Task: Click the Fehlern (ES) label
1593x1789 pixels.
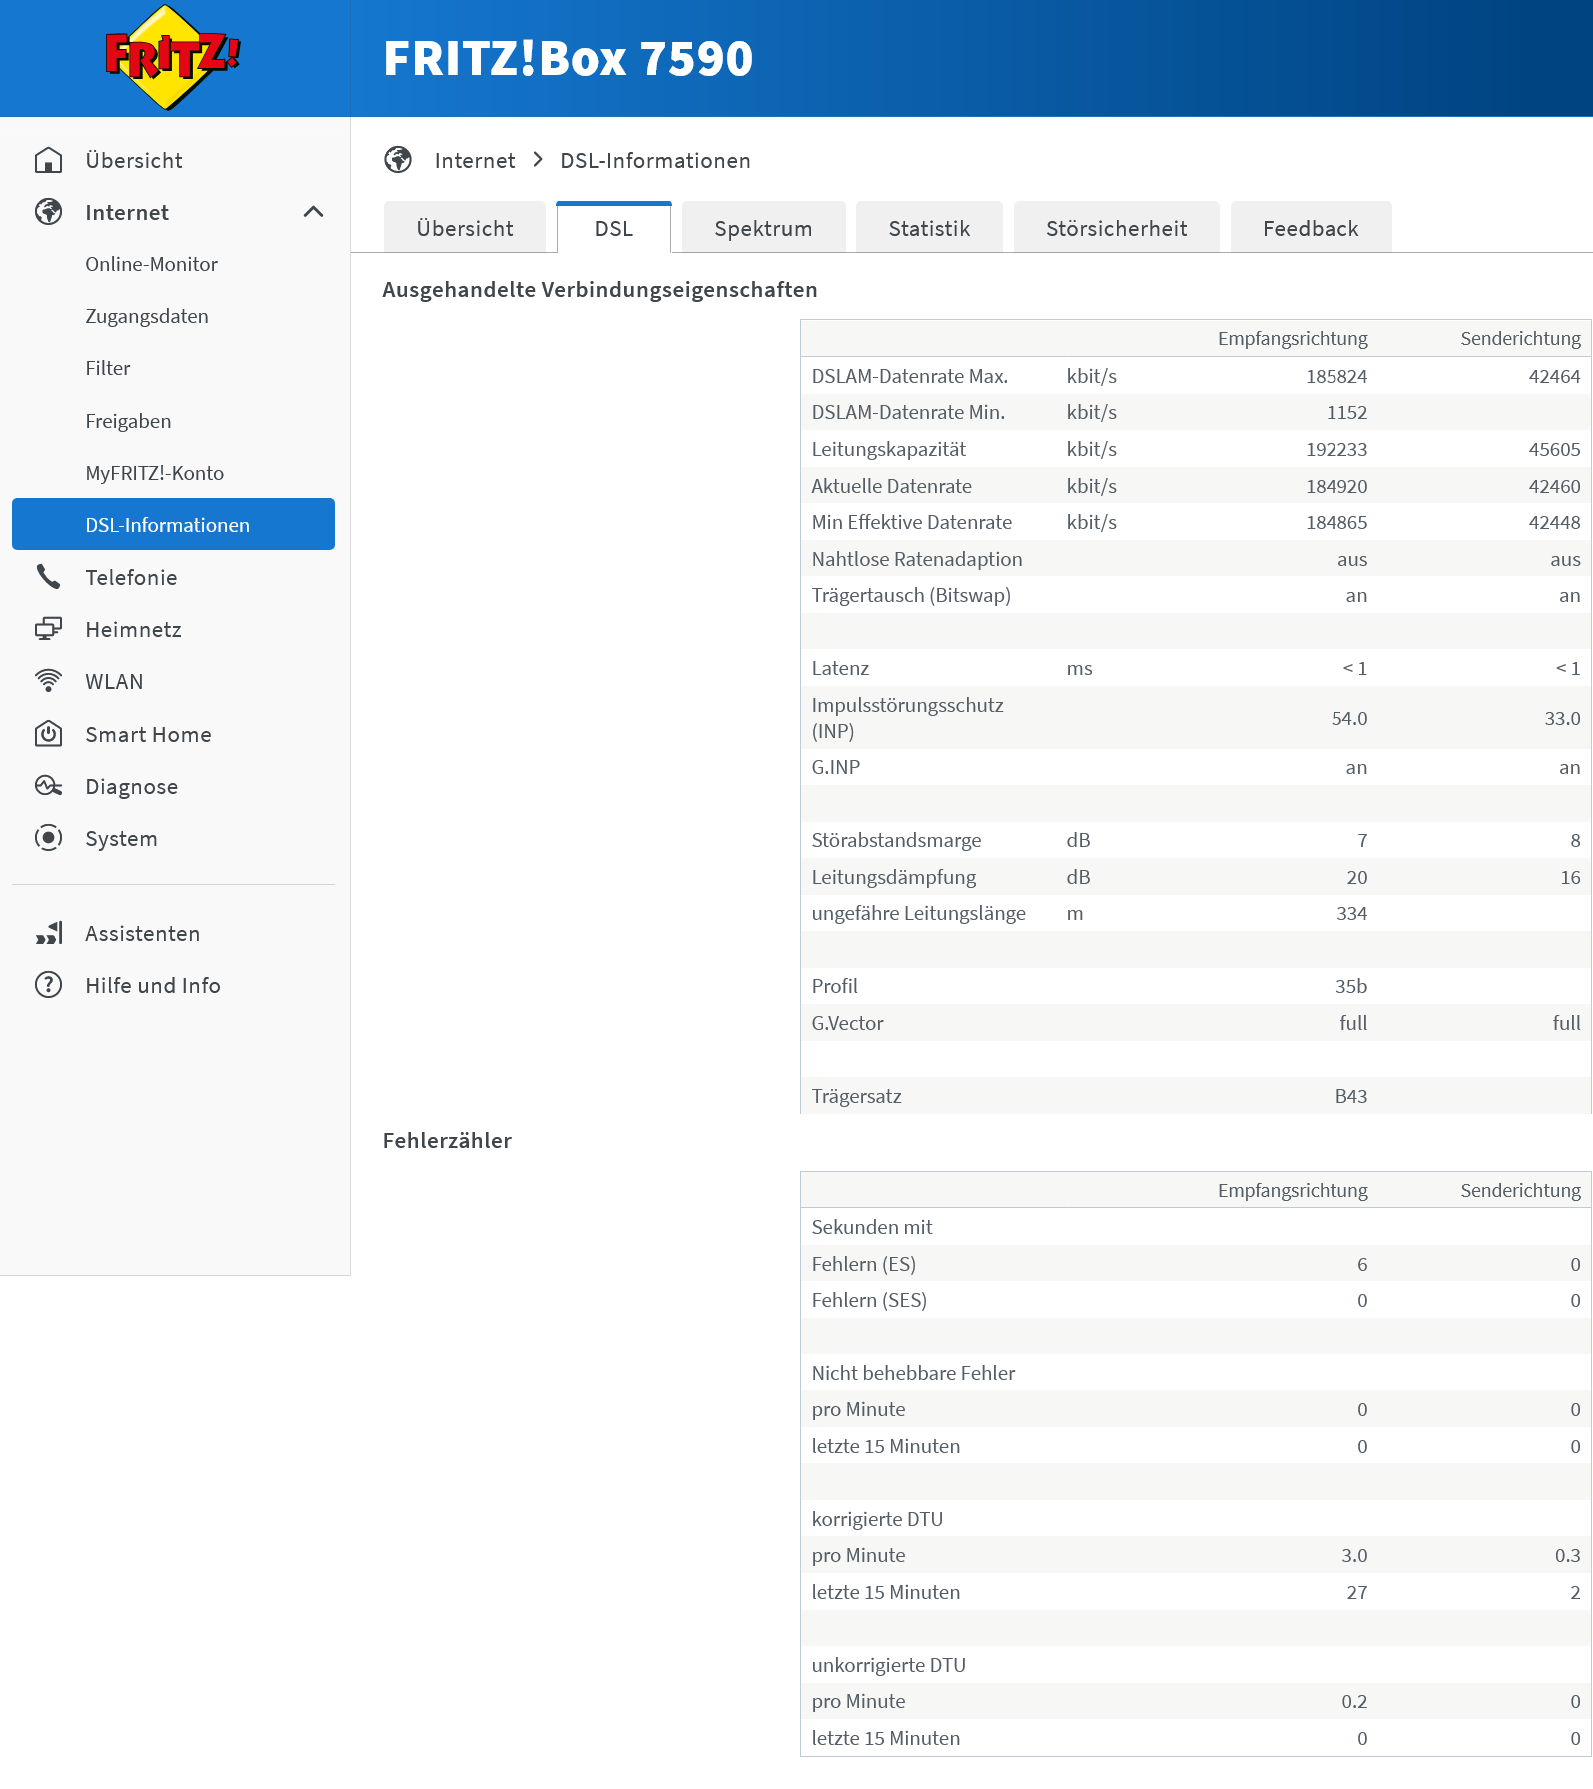Action: click(864, 1264)
